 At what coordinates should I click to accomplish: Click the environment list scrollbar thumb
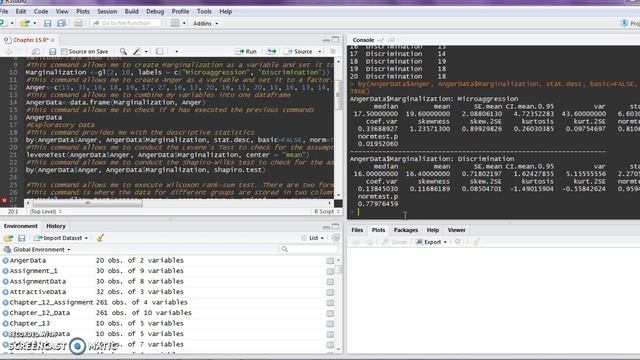coord(338,269)
